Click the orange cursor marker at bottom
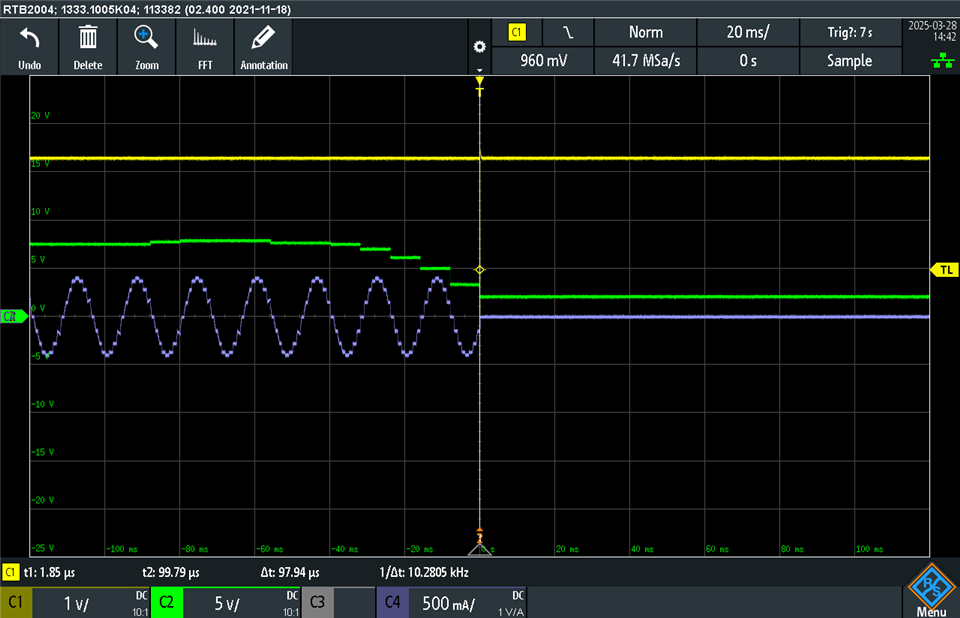 (x=479, y=536)
